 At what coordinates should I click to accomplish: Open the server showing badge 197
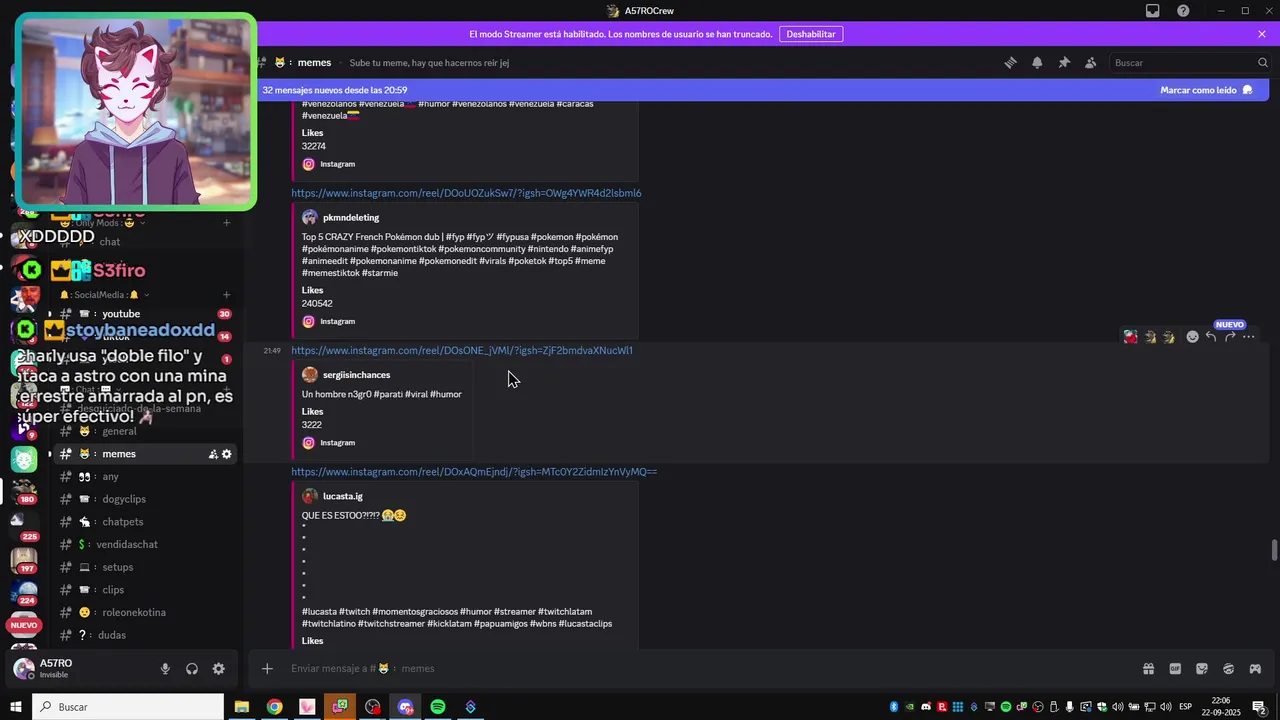(x=24, y=560)
